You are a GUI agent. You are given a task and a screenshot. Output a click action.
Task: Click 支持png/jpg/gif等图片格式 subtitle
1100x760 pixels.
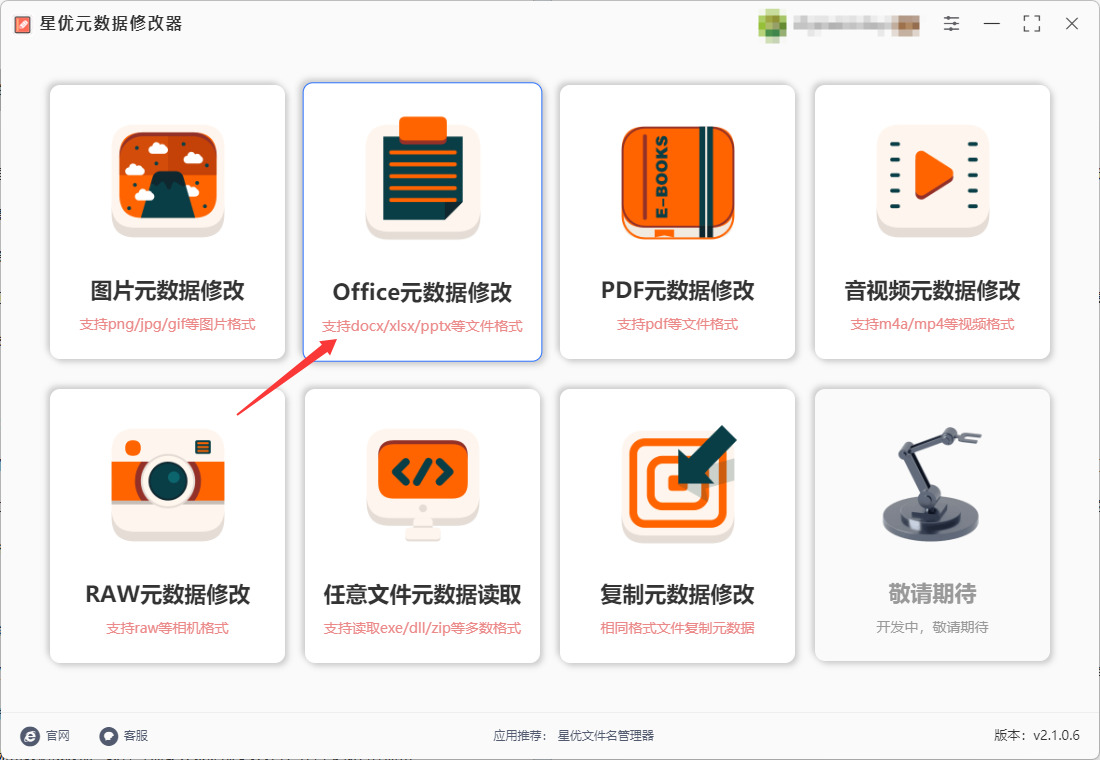[x=168, y=324]
